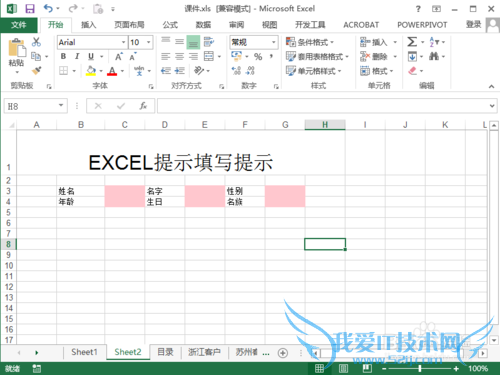Click the Wrap Text icon
500x375 pixels.
(209, 42)
